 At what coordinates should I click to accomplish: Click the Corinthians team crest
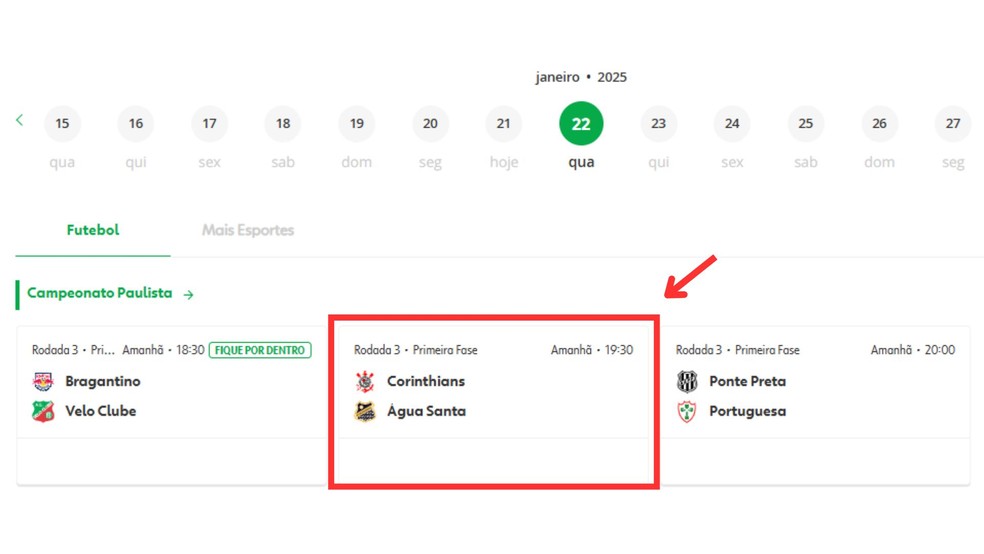[x=365, y=381]
